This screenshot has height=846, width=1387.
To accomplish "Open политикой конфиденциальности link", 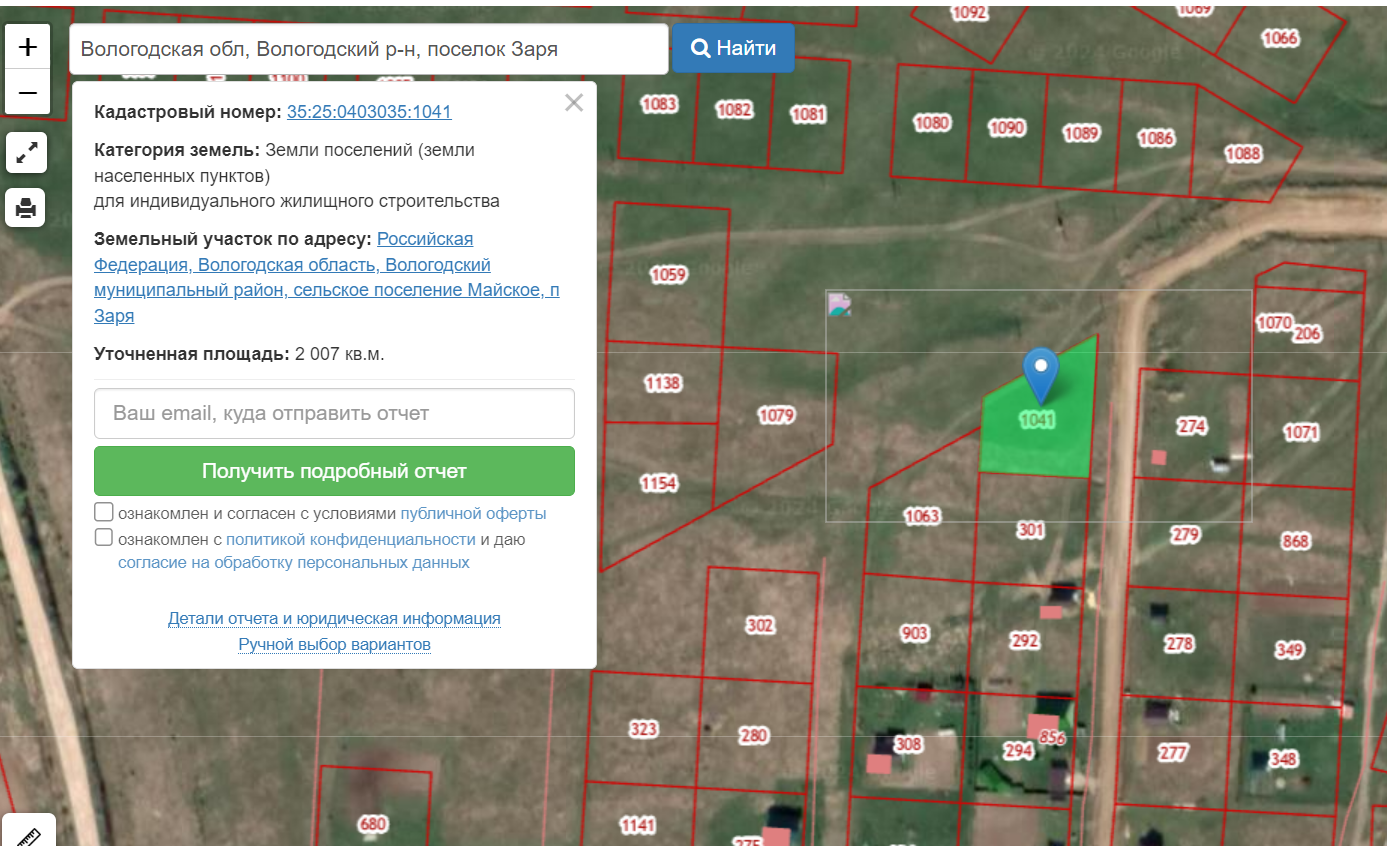I will 350,540.
